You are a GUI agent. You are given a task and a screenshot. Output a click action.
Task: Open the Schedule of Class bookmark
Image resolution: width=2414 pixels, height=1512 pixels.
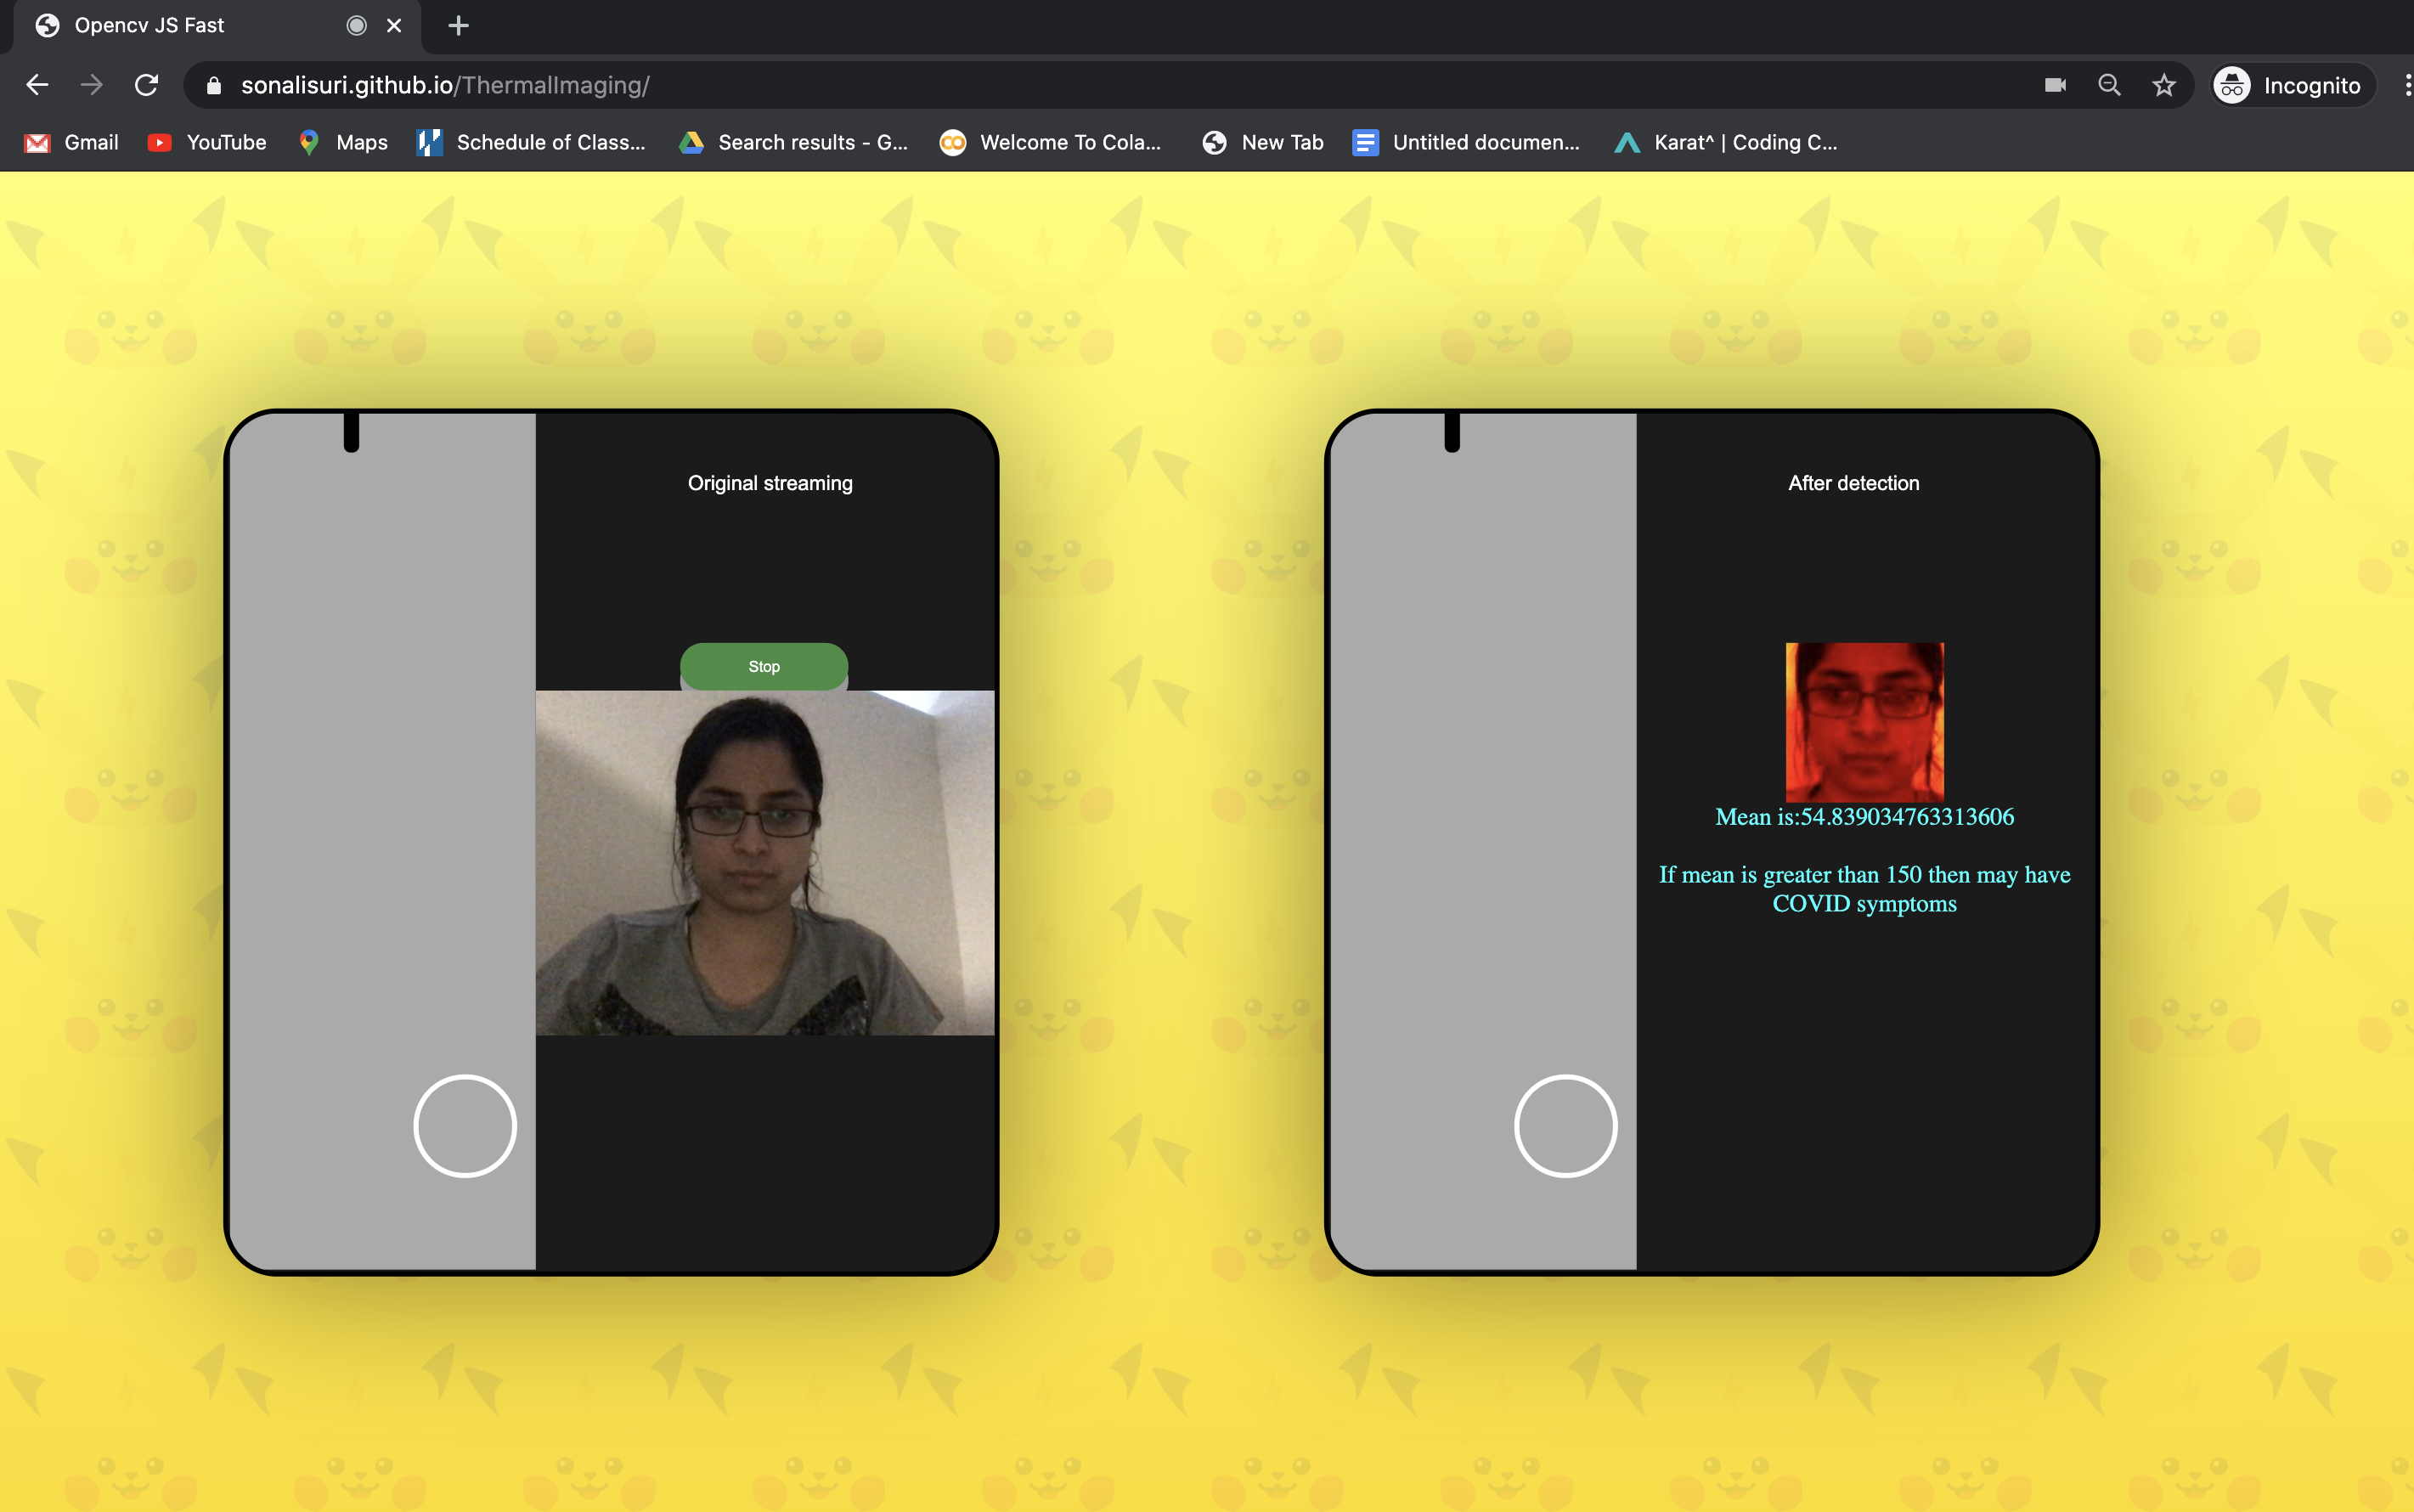531,142
